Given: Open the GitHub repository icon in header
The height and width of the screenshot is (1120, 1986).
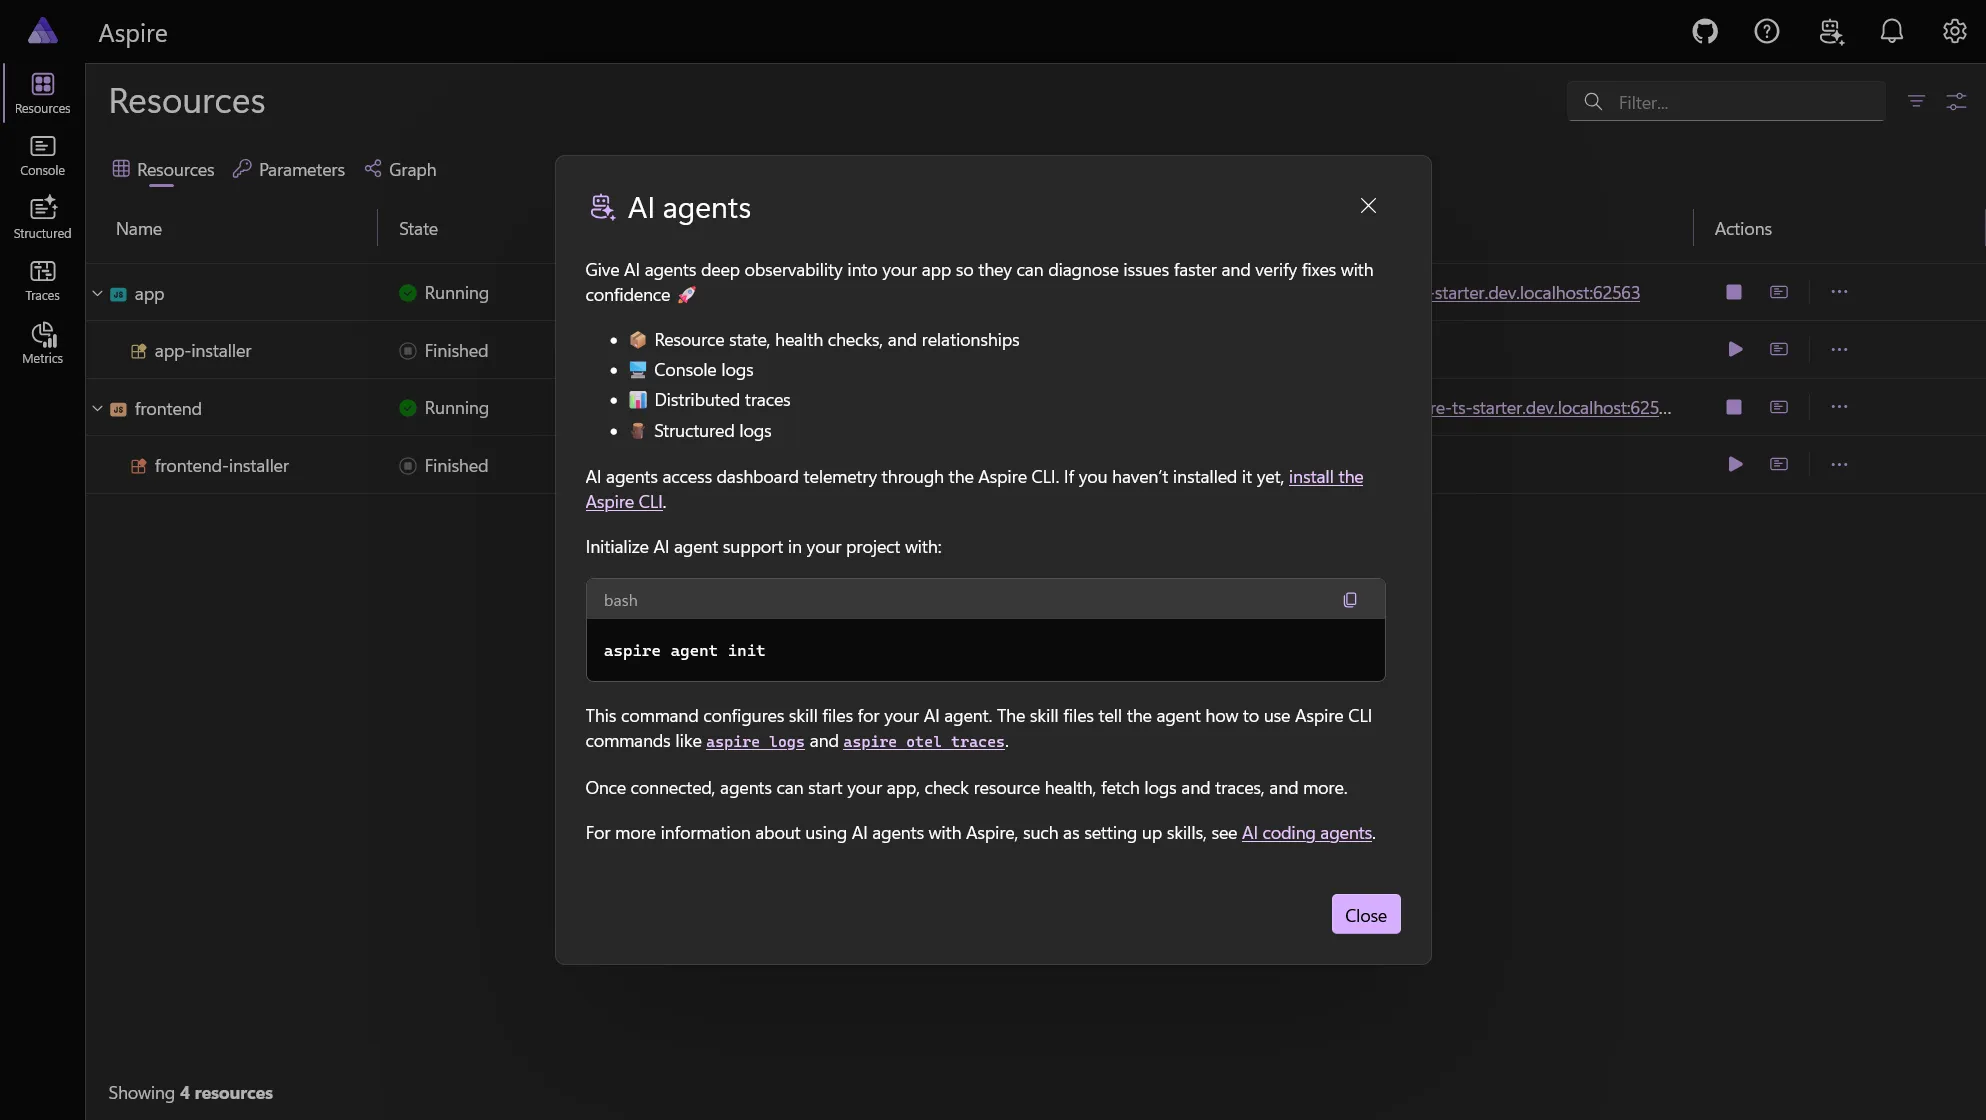Looking at the screenshot, I should click(1705, 32).
